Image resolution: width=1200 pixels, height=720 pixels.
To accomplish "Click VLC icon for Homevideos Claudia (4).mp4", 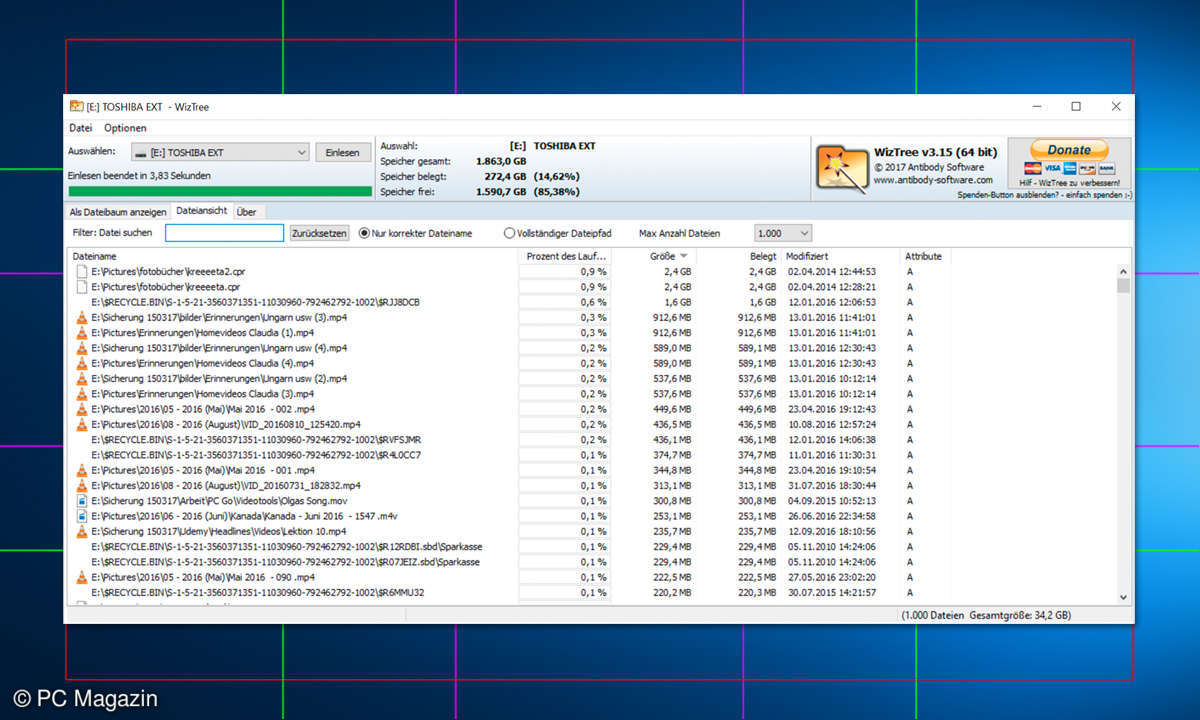I will [x=82, y=363].
